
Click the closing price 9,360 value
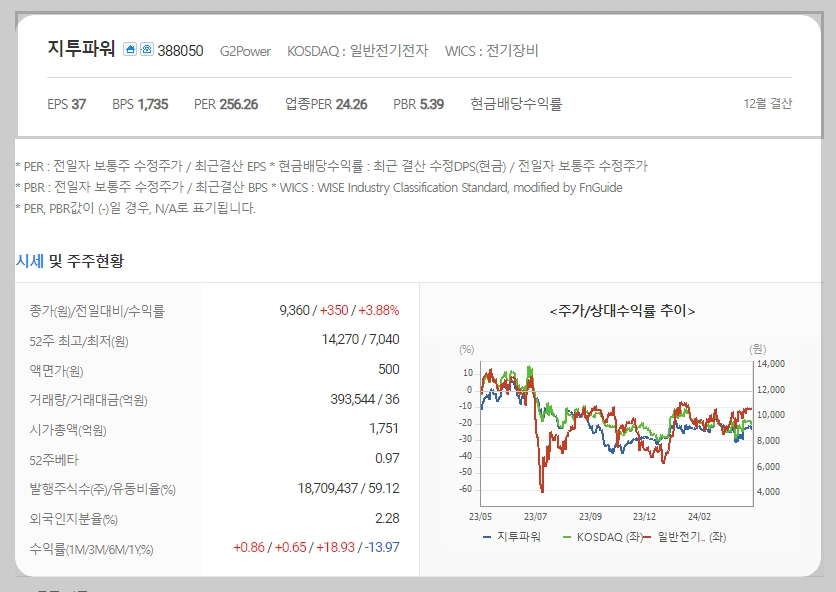[x=294, y=310]
